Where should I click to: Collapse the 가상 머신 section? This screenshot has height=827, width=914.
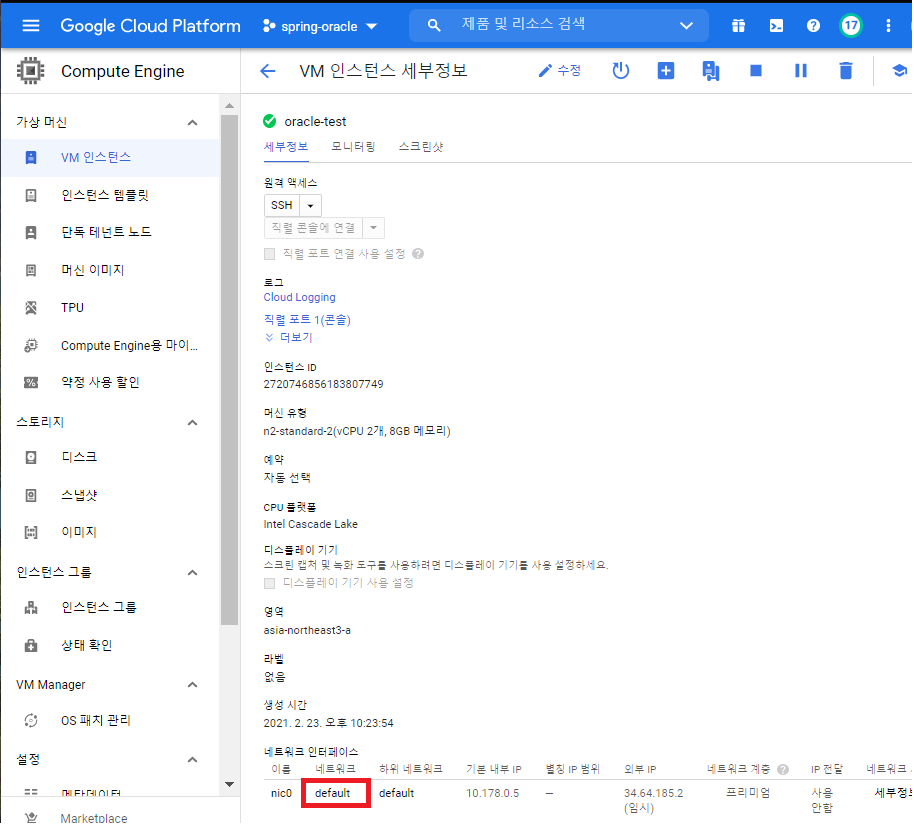[192, 122]
